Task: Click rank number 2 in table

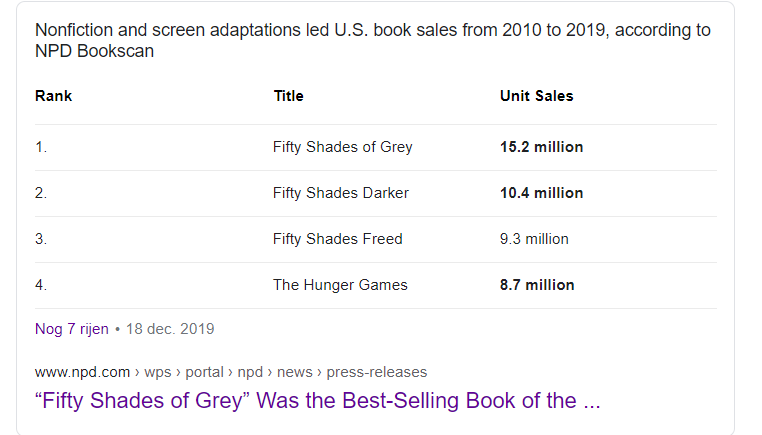Action: 41,193
